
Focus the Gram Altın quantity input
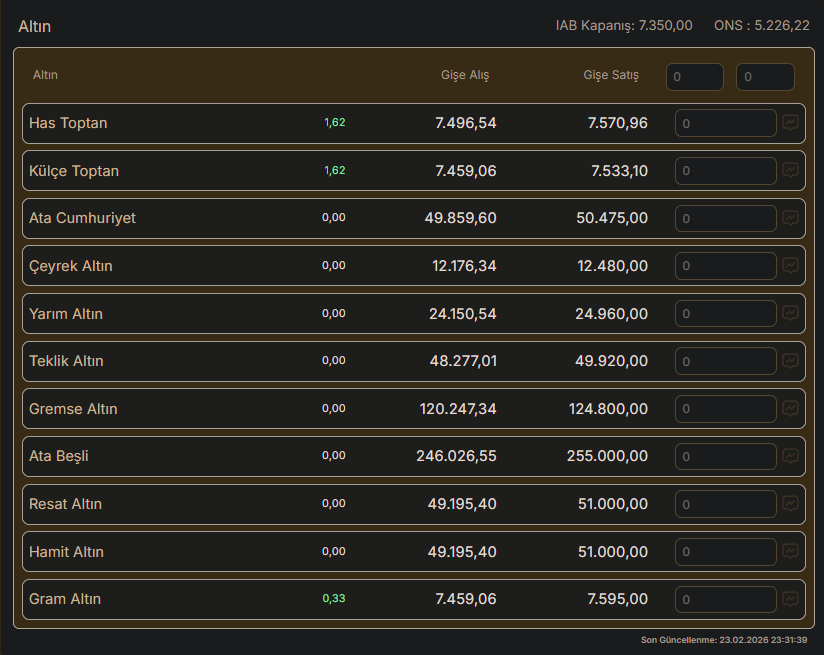[x=726, y=599]
